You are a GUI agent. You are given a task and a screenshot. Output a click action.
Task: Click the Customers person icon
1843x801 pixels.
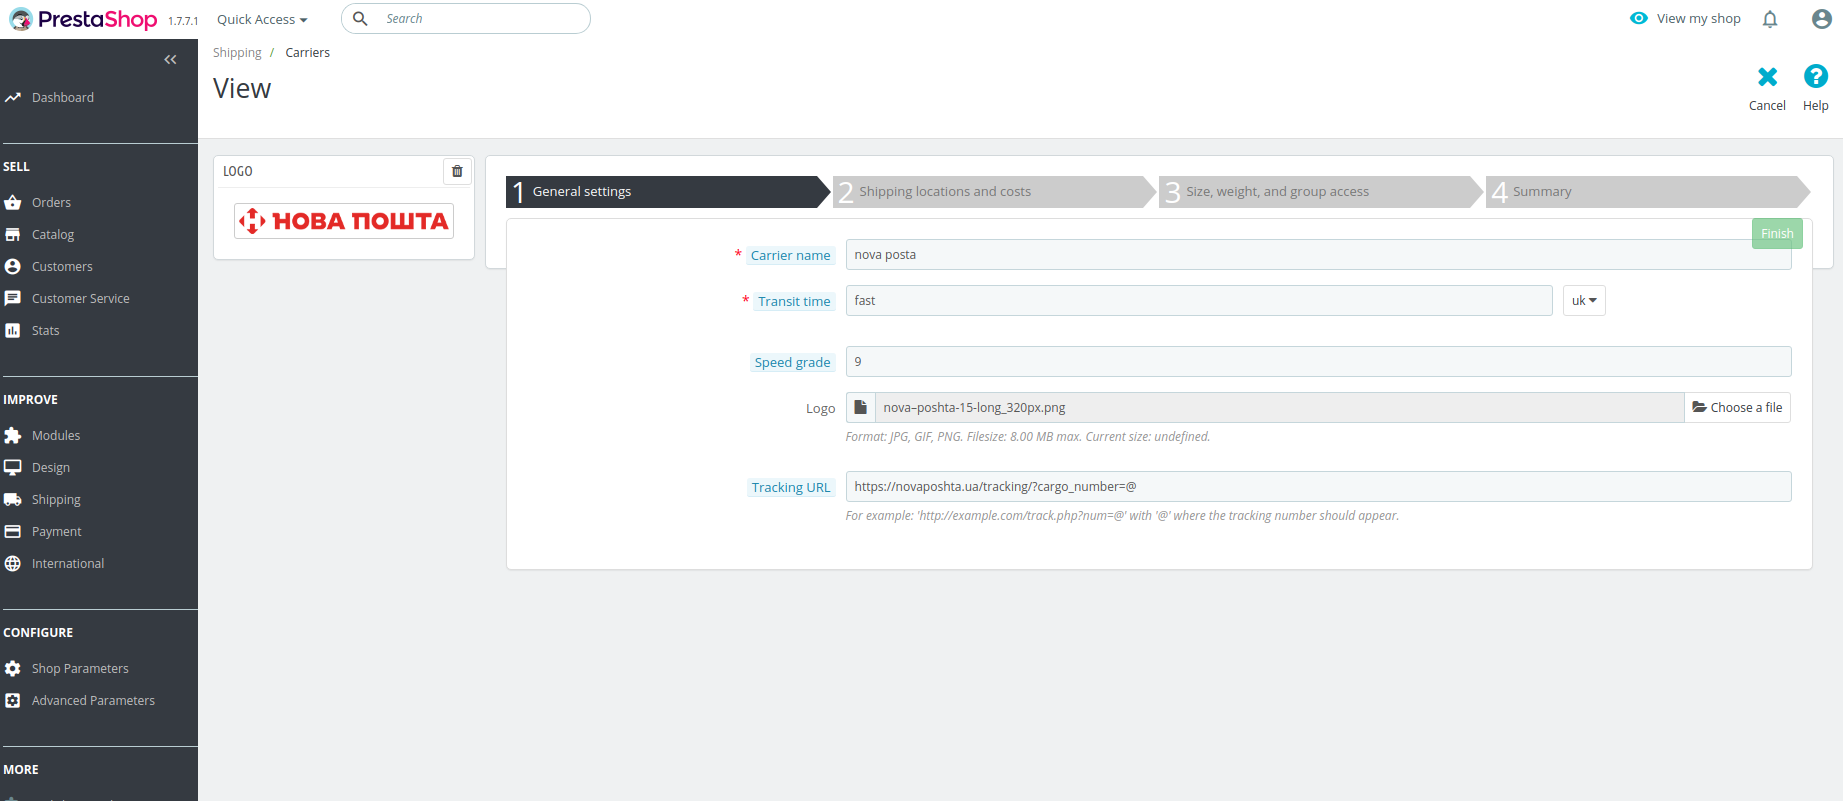click(x=12, y=267)
